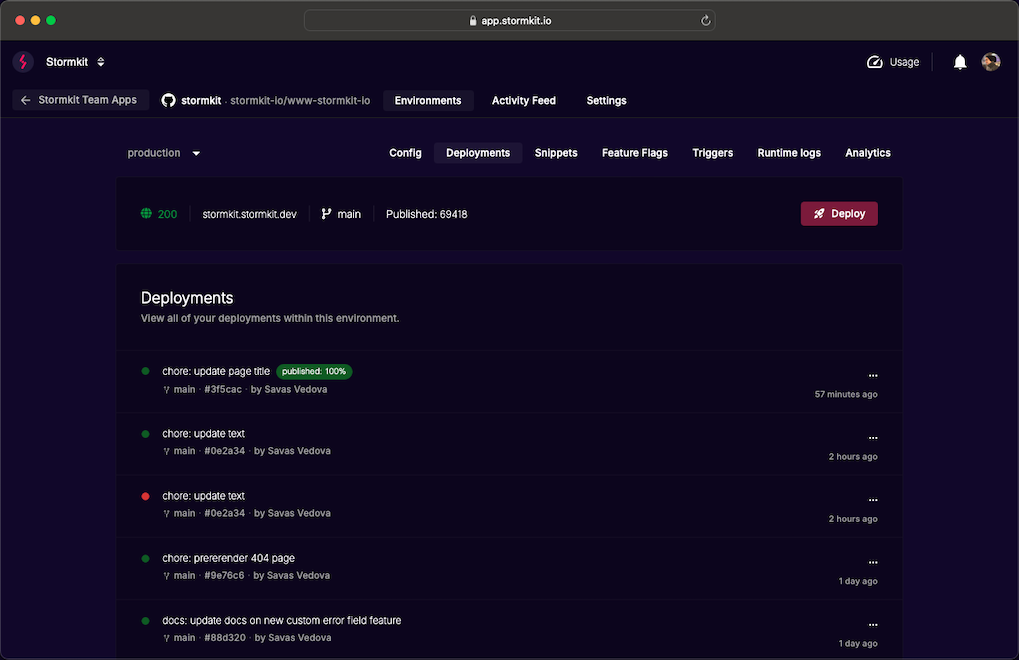
Task: Click the red status dot on failed deployment
Action: (145, 495)
